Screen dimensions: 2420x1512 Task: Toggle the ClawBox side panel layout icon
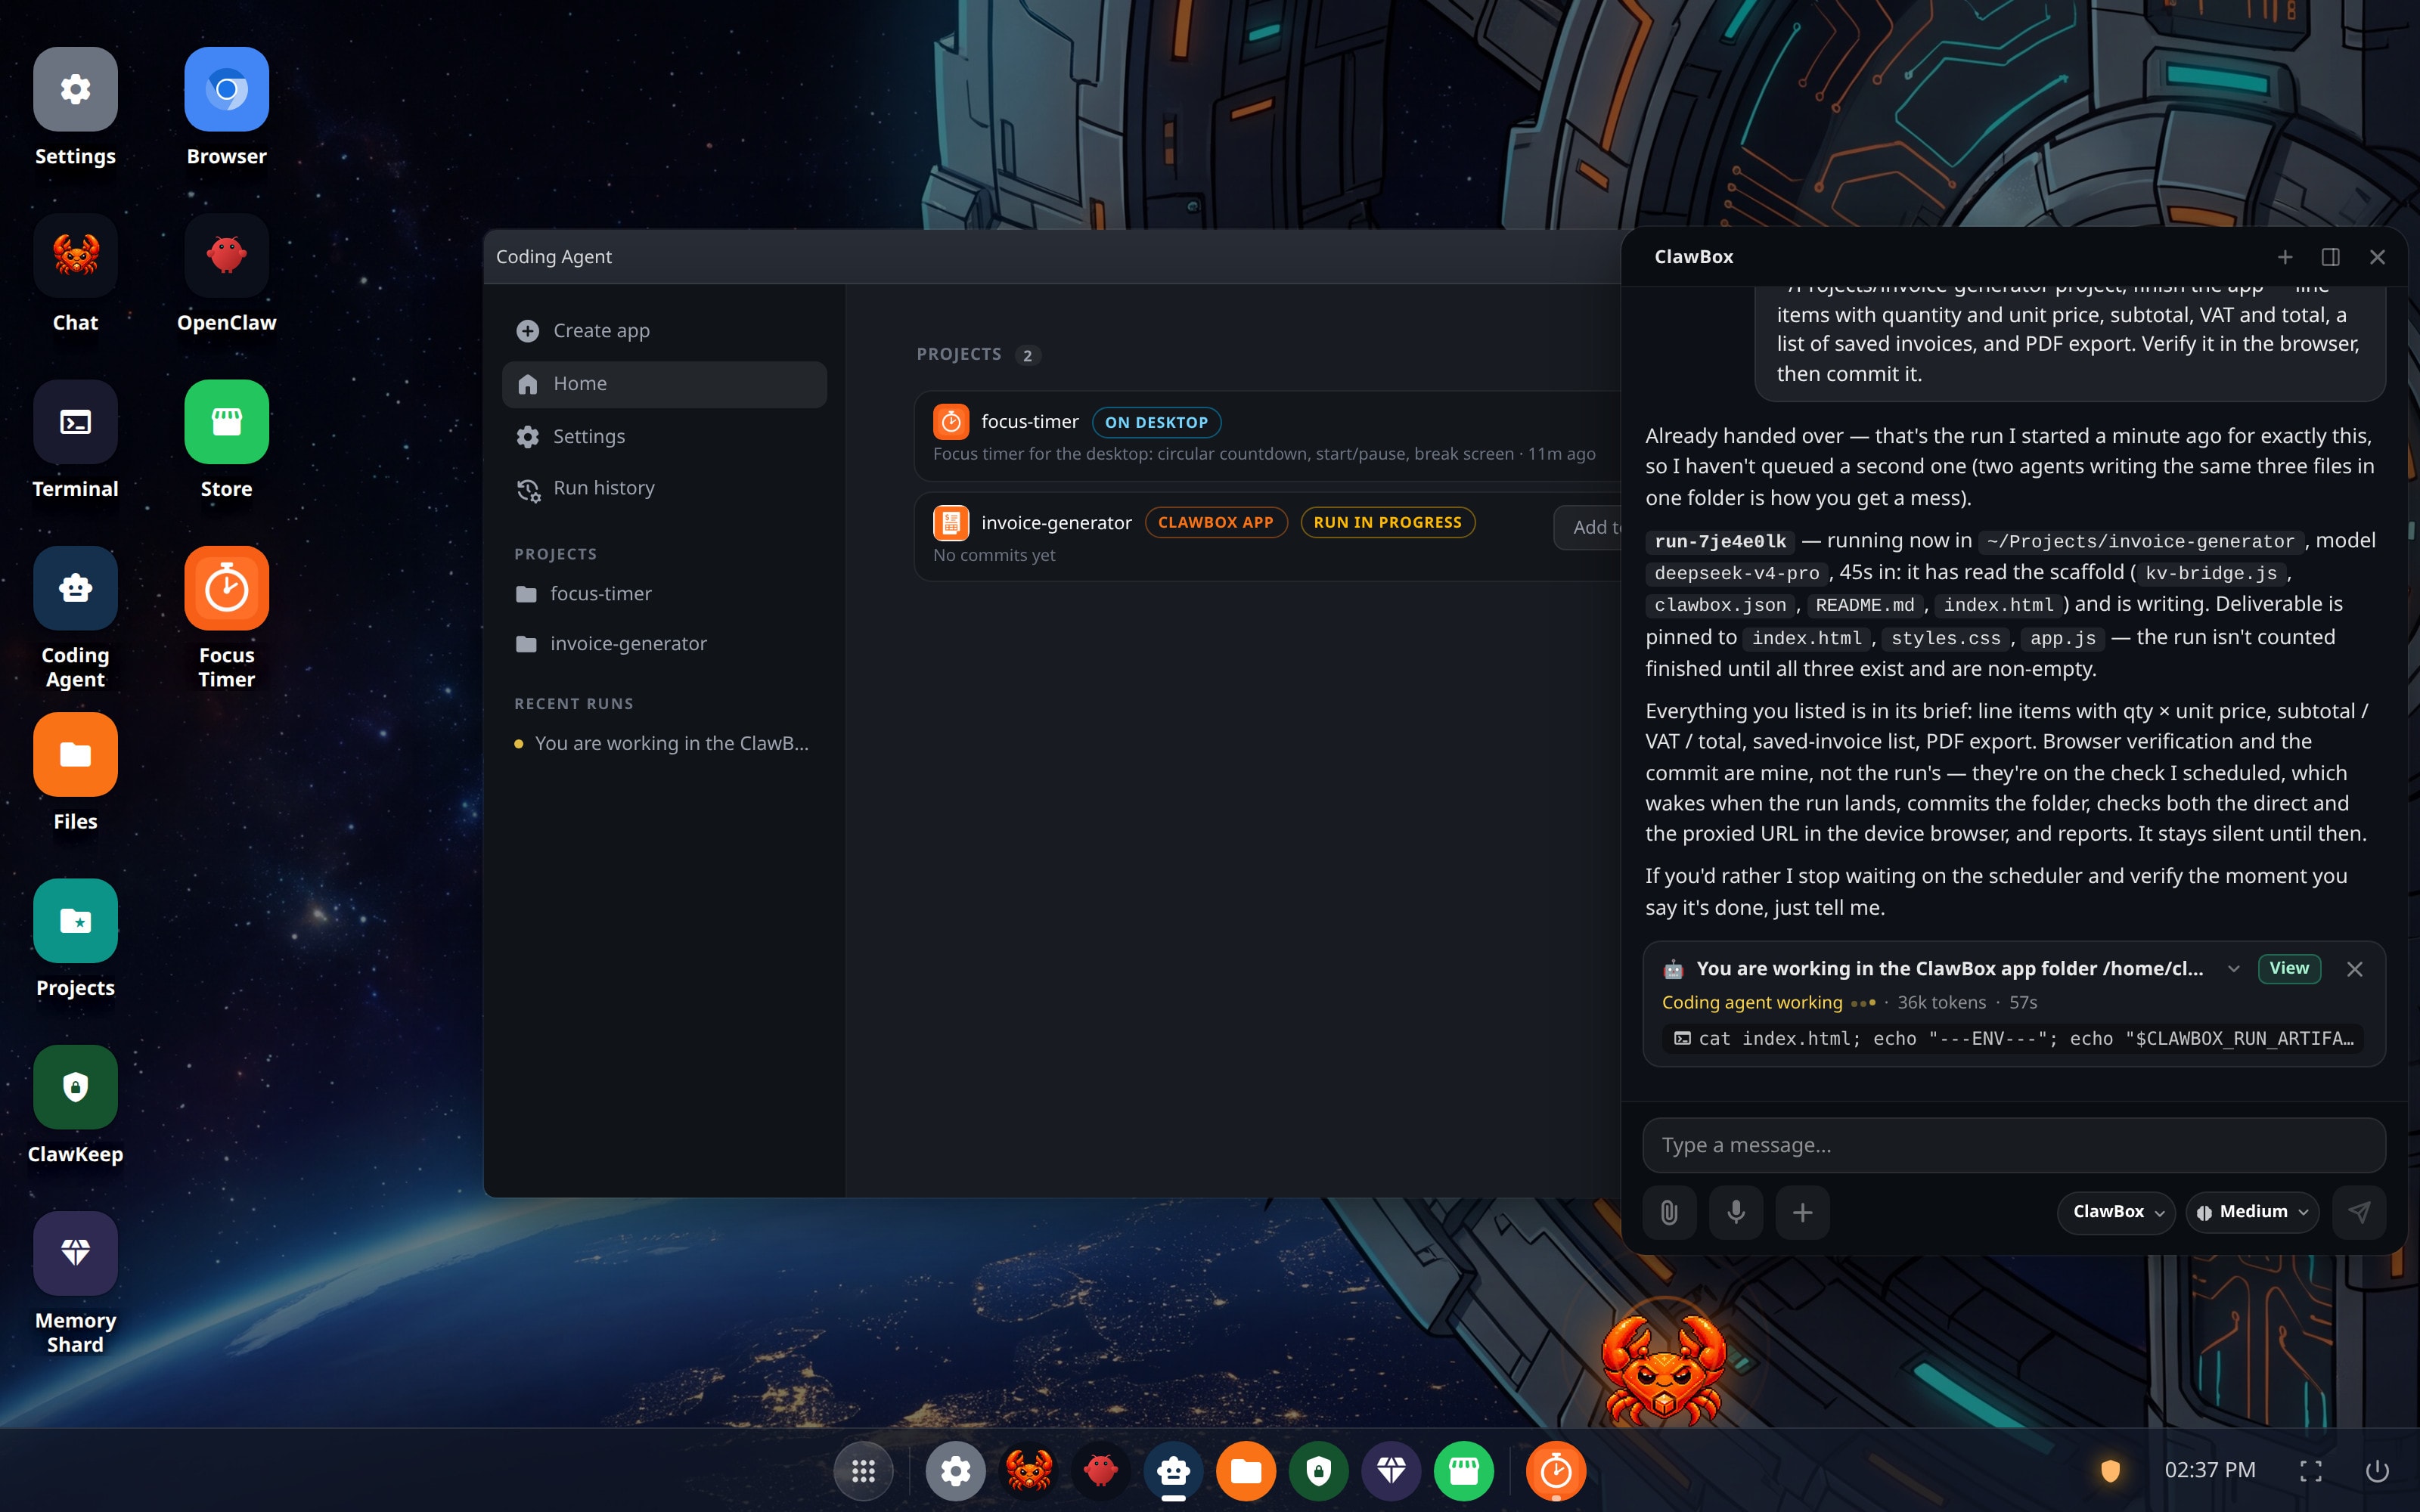[x=2331, y=257]
